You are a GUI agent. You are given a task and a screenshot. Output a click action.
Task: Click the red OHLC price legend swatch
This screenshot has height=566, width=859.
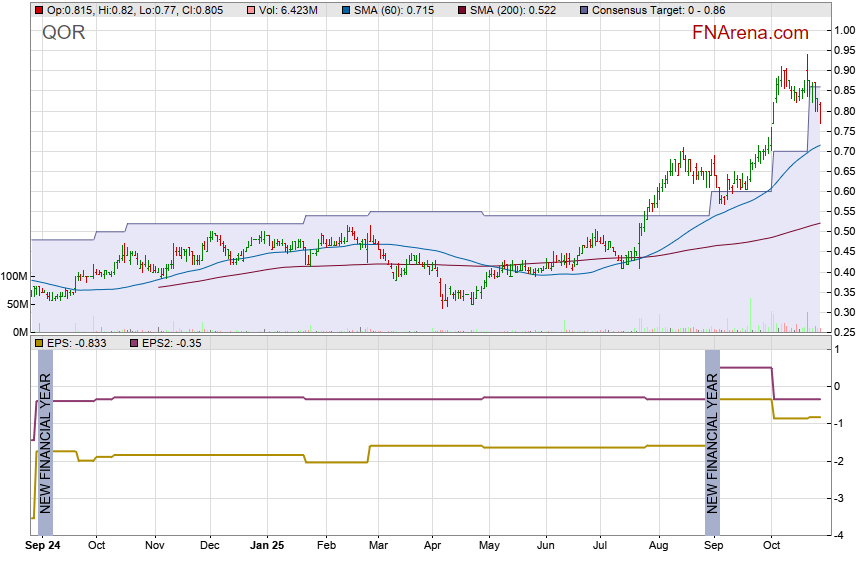click(39, 10)
